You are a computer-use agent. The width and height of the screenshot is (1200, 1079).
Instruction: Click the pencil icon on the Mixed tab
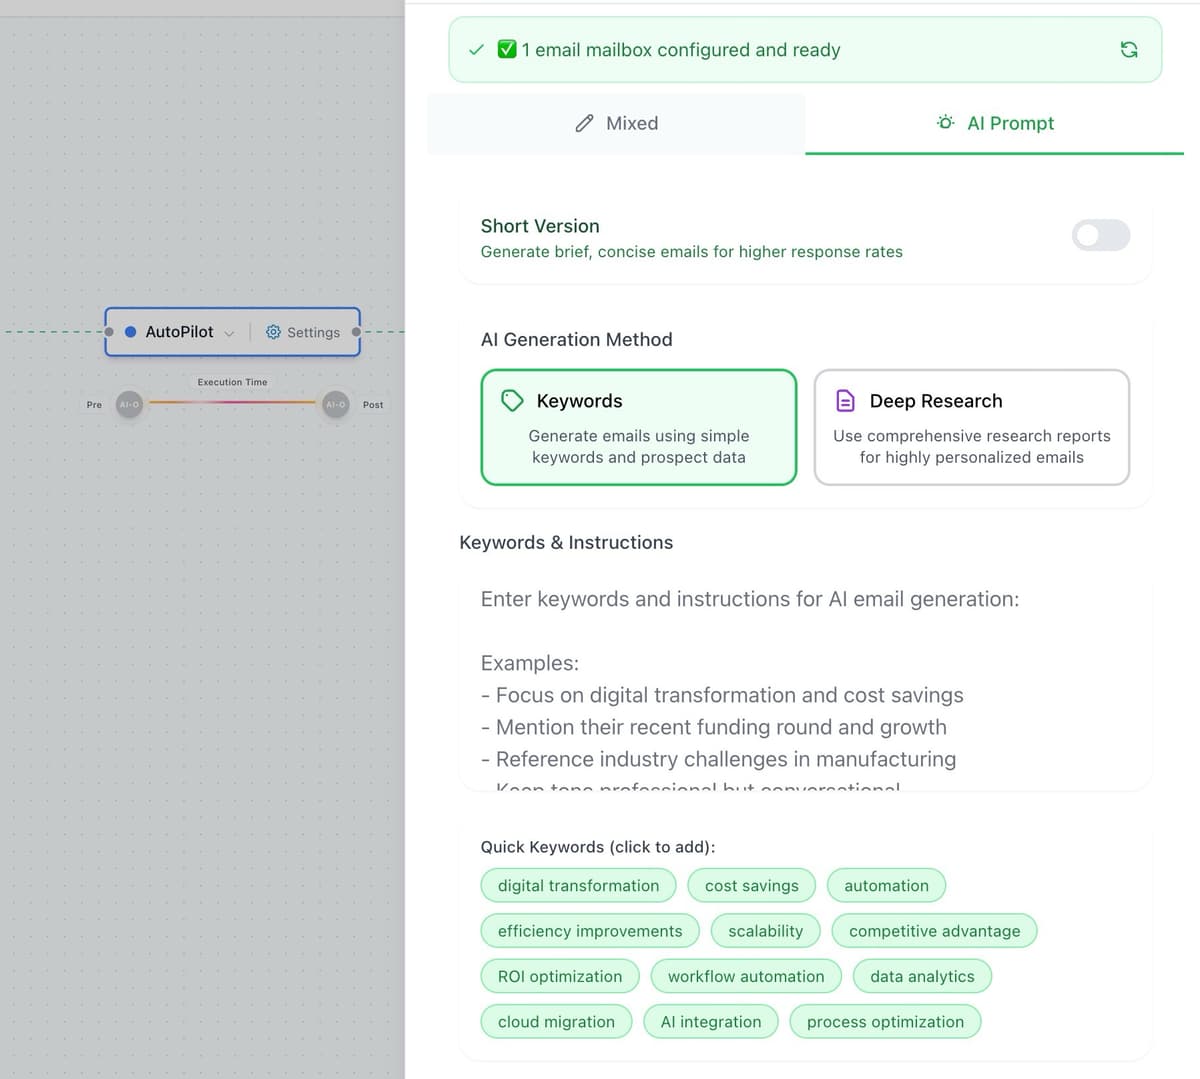pyautogui.click(x=584, y=123)
